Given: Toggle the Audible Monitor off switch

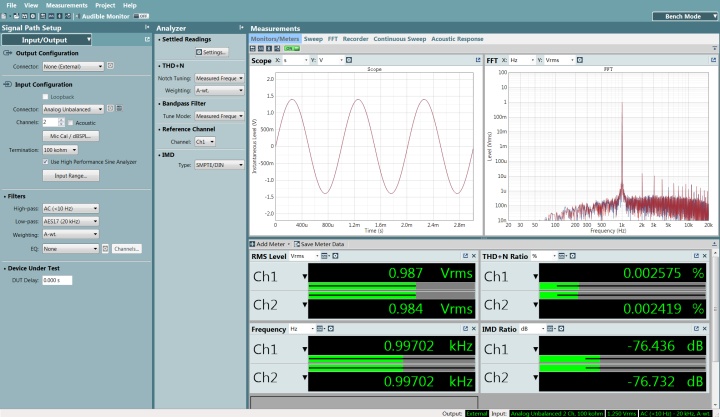Looking at the screenshot, I should pyautogui.click(x=142, y=16).
